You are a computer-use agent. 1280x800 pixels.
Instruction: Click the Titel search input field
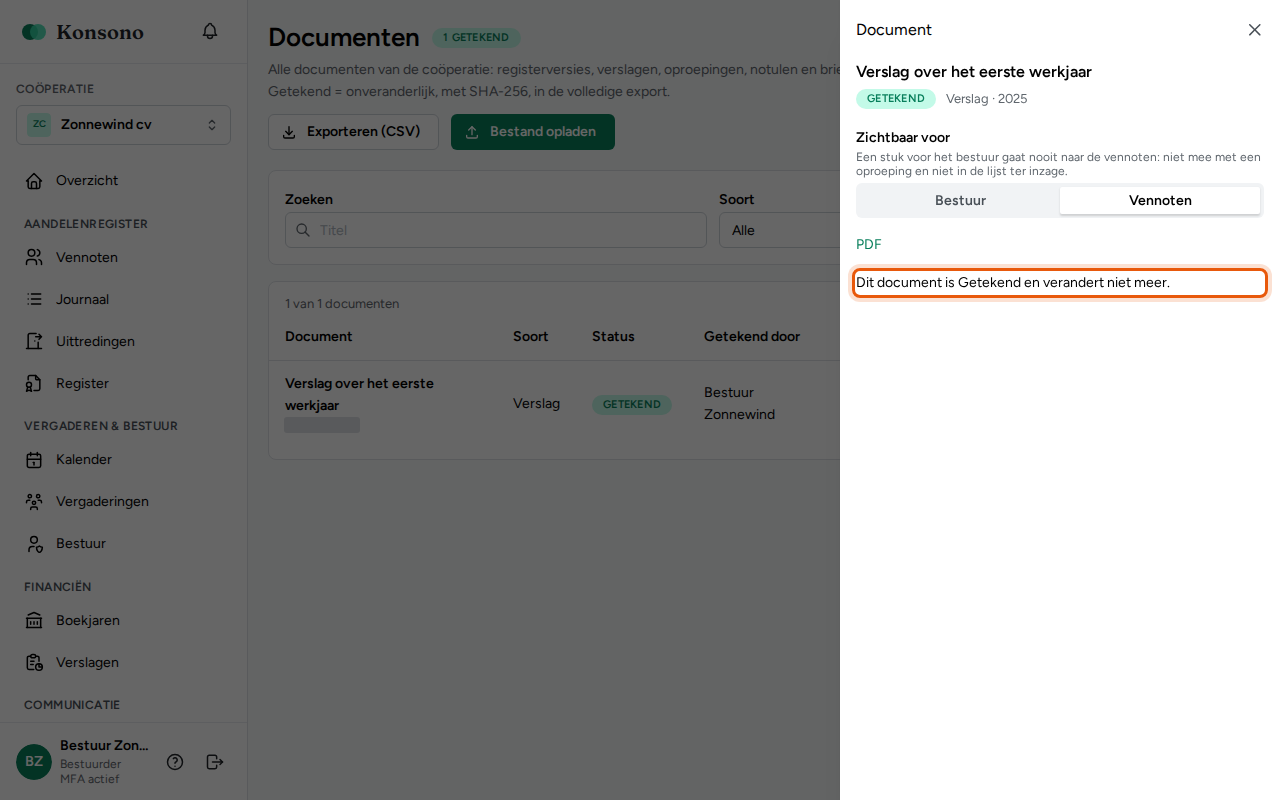pos(496,230)
